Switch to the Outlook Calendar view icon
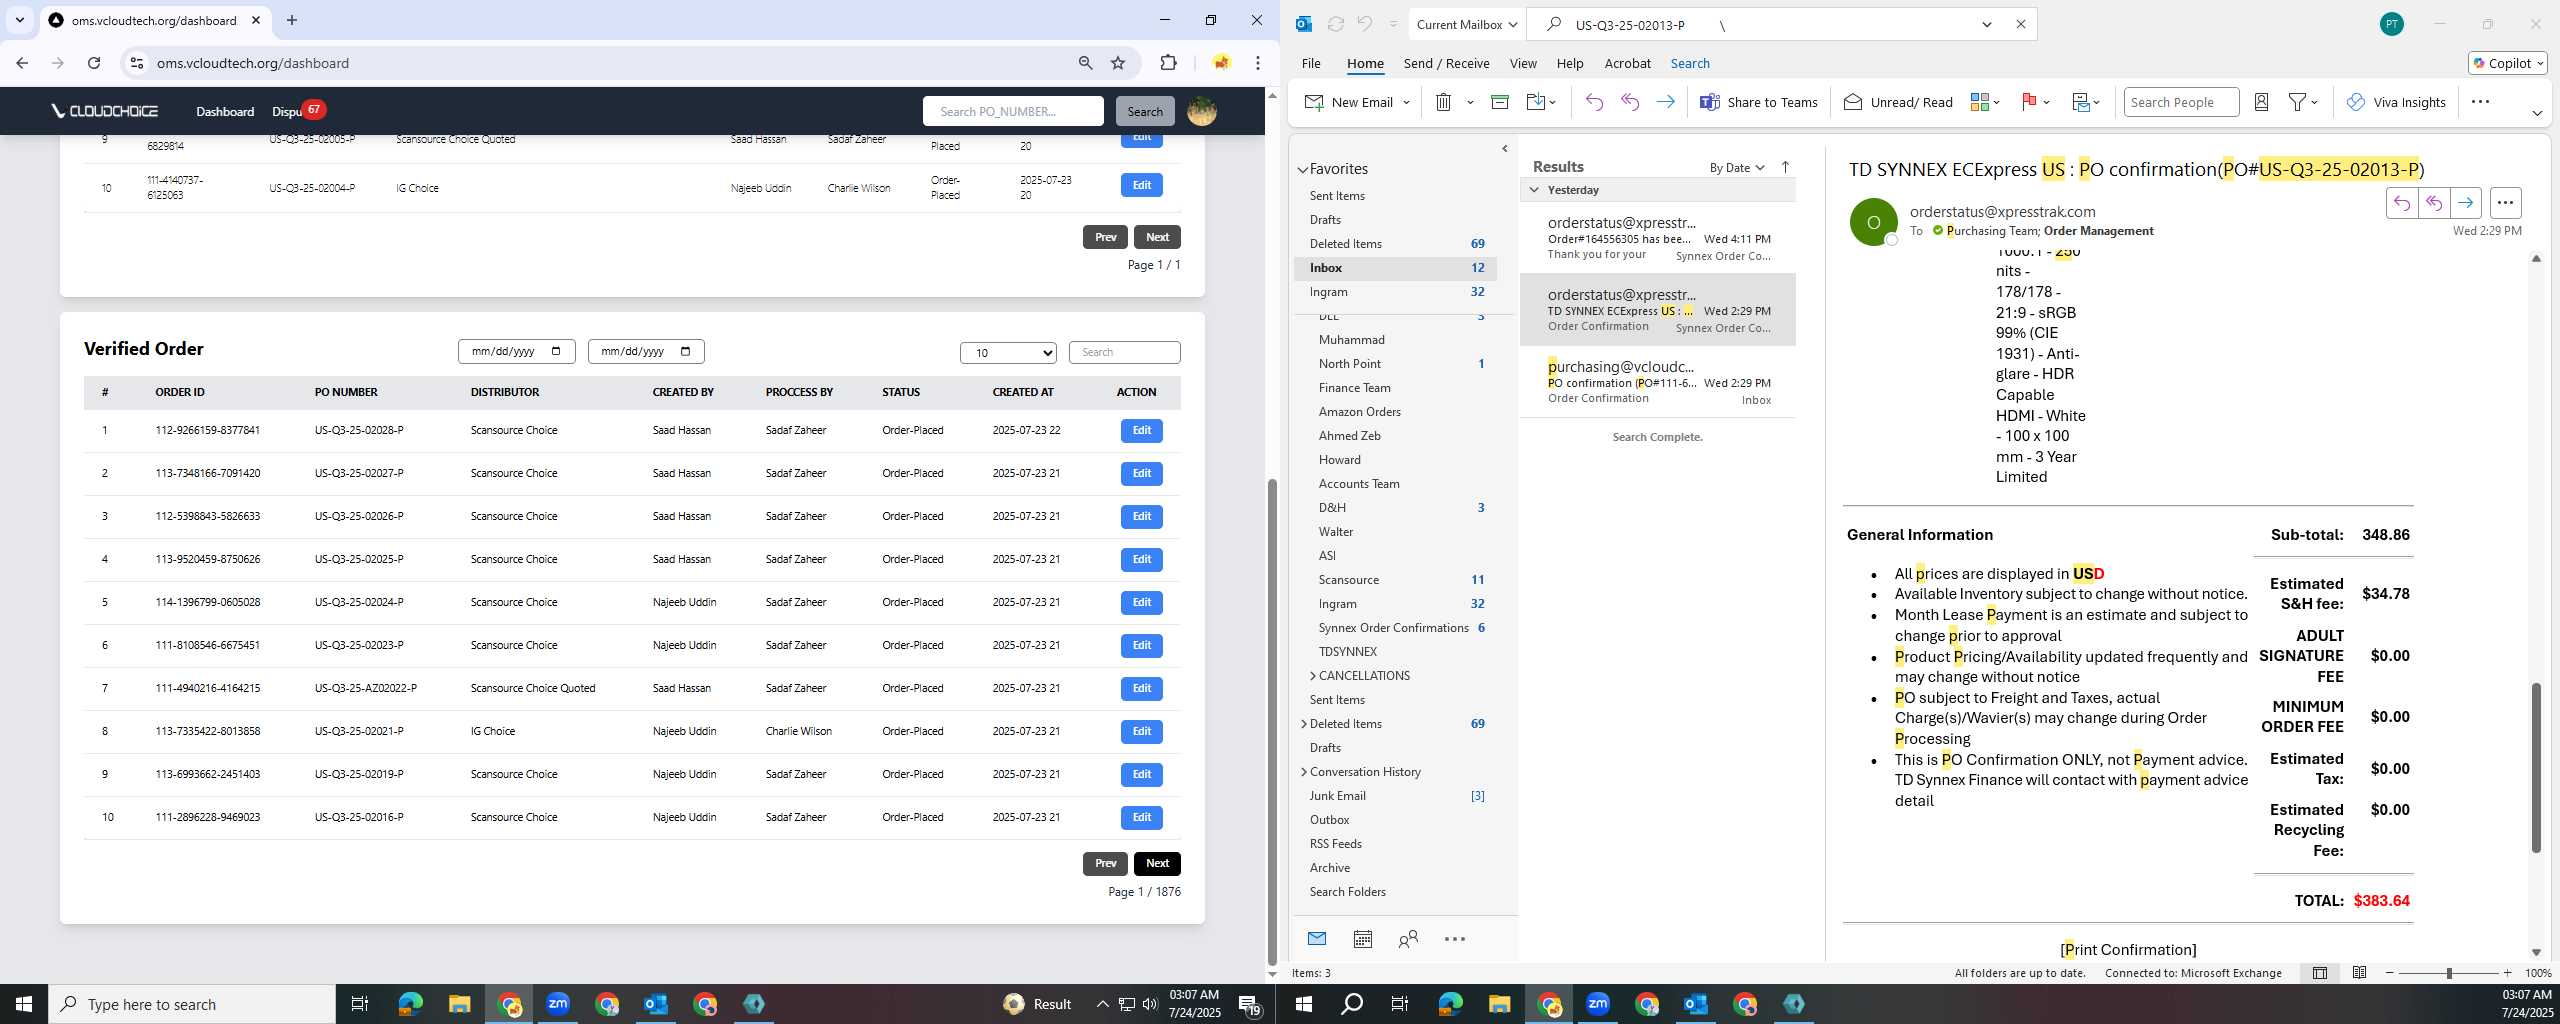Image resolution: width=2560 pixels, height=1024 pixels. (x=1362, y=939)
